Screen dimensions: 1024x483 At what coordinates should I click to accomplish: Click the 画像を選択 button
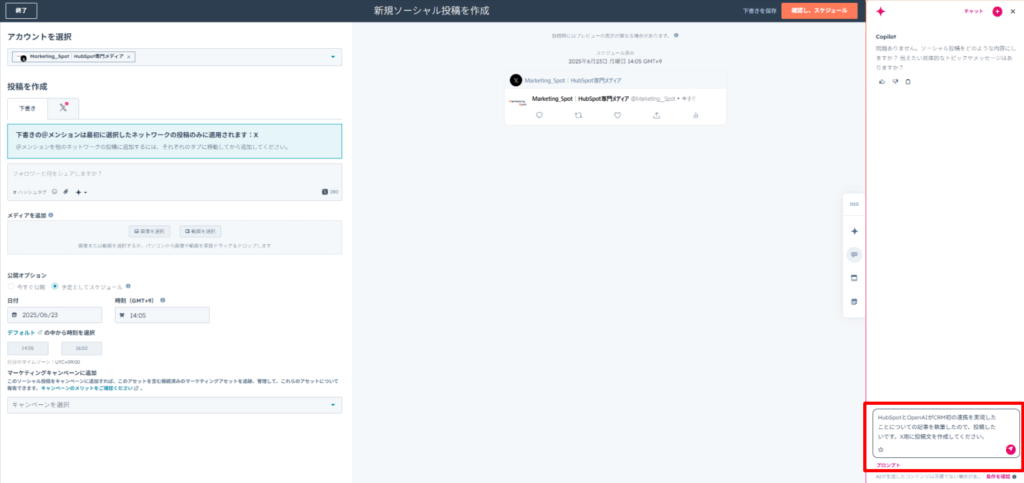tap(150, 231)
